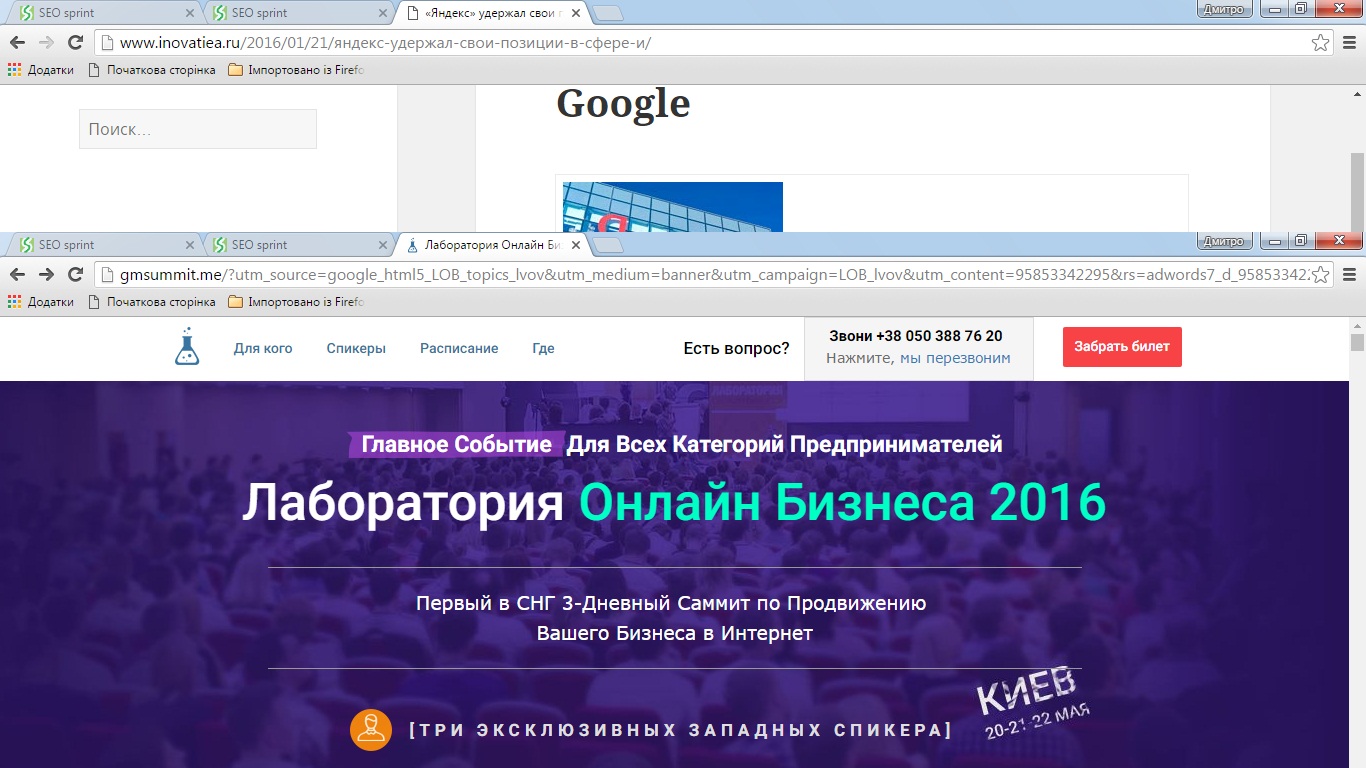
Task: Click the Звони +38 050 388 76 20 phone number
Action: point(916,336)
